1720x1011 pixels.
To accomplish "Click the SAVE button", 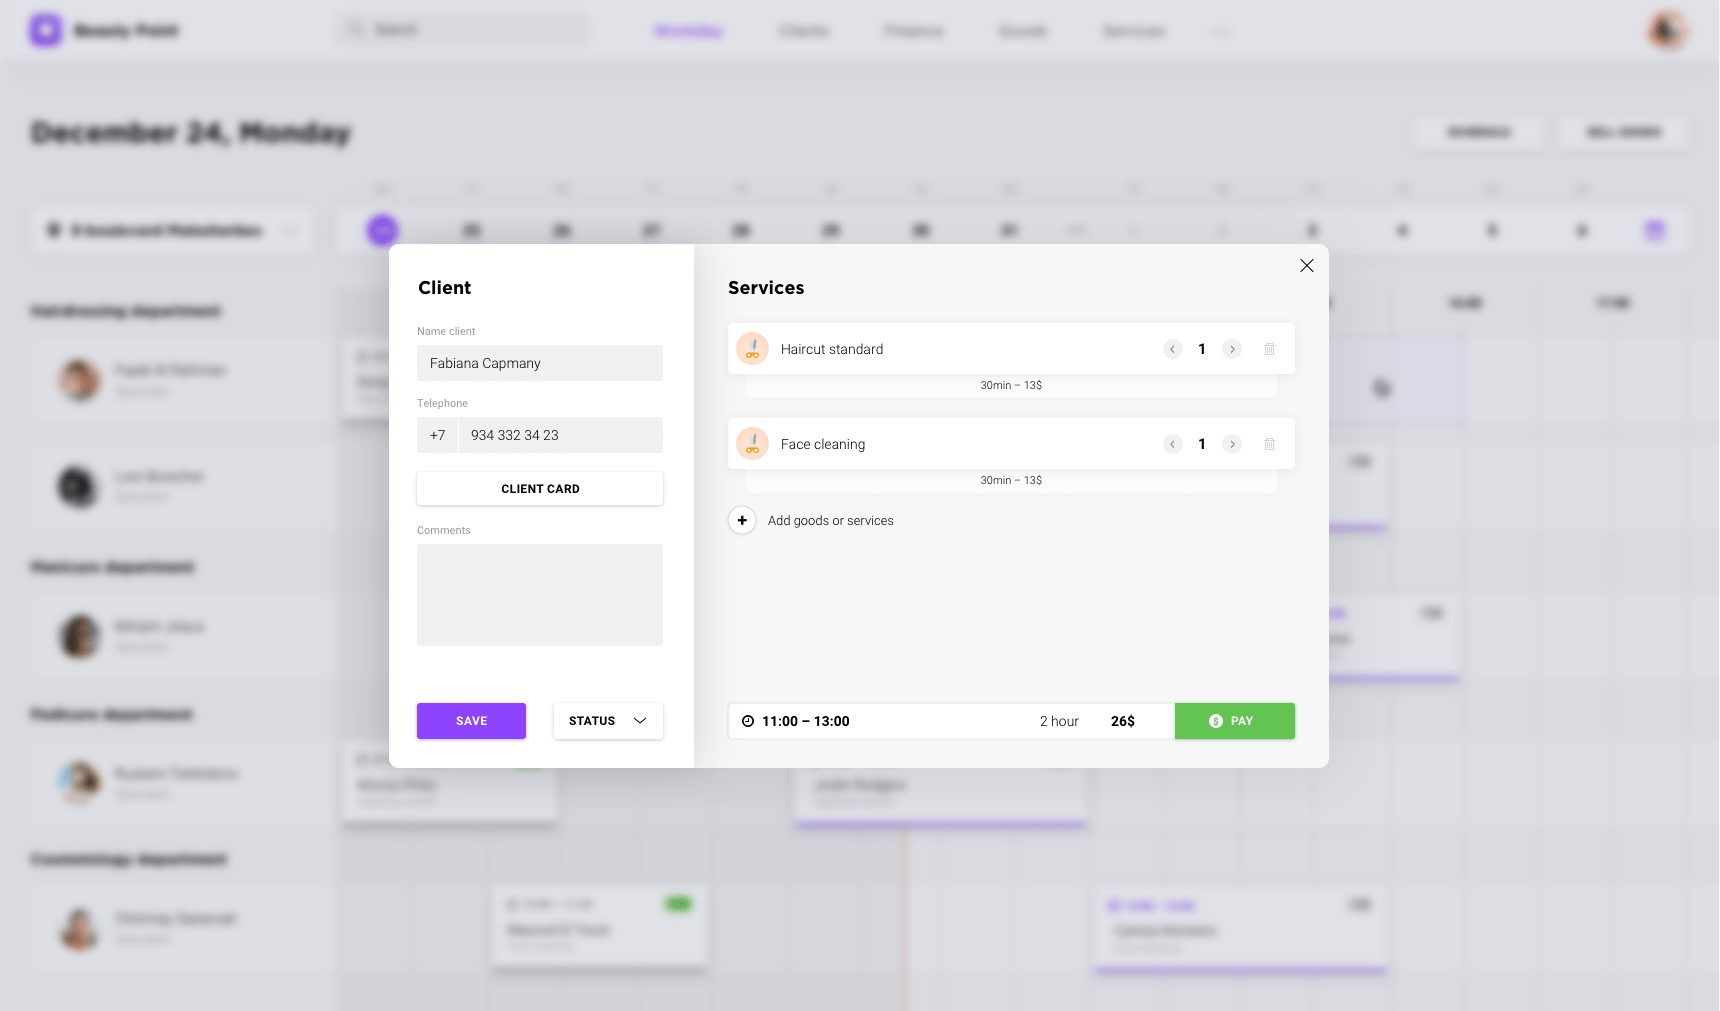I will (471, 720).
